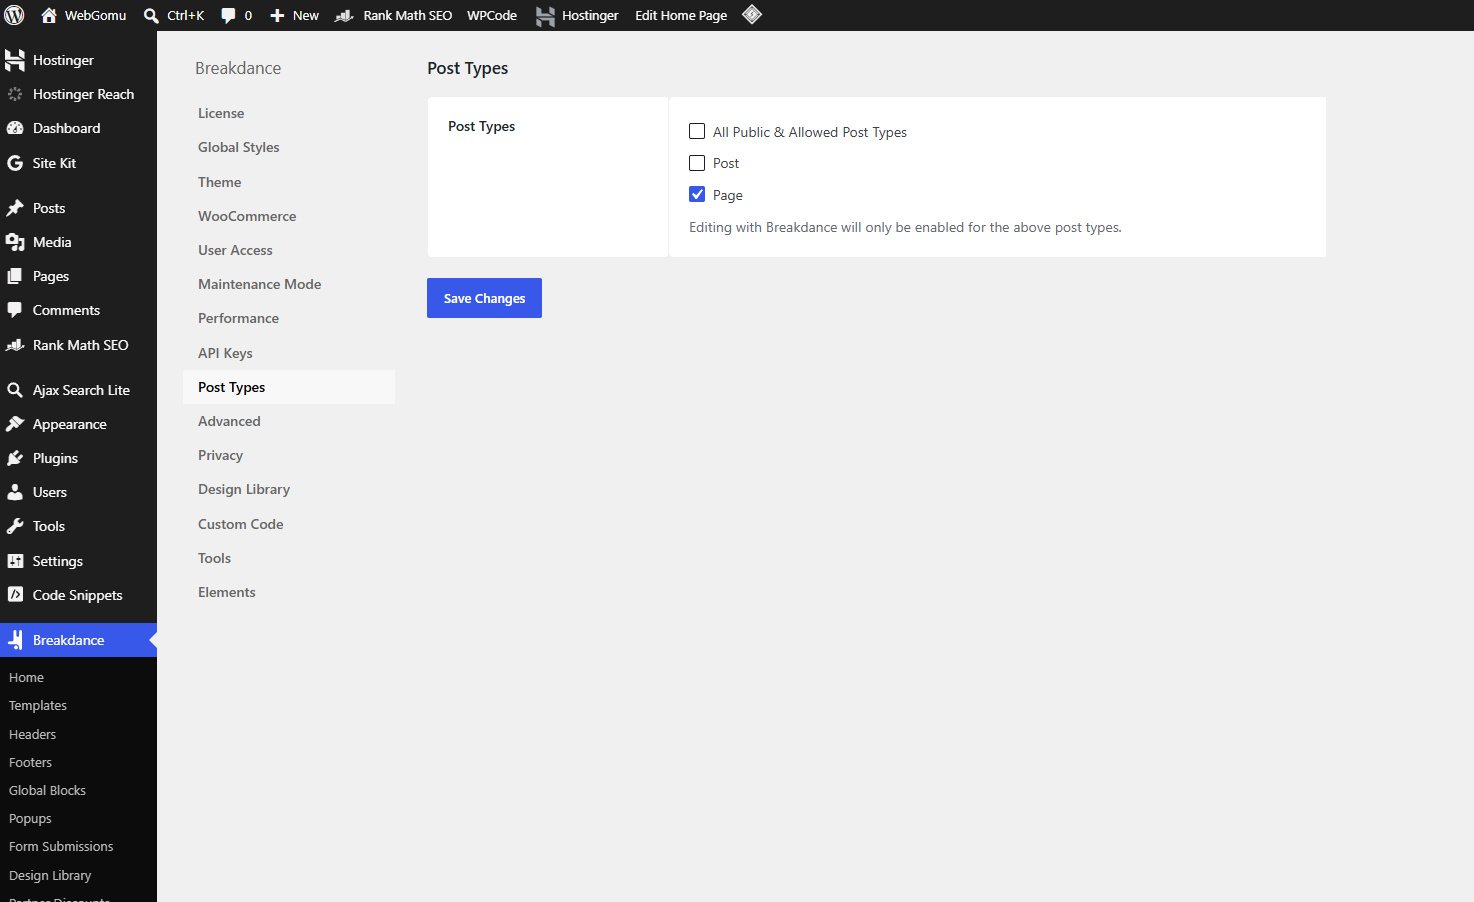Screen dimensions: 1474x902
Task: Open Design Library settings tab
Action: [289, 489]
